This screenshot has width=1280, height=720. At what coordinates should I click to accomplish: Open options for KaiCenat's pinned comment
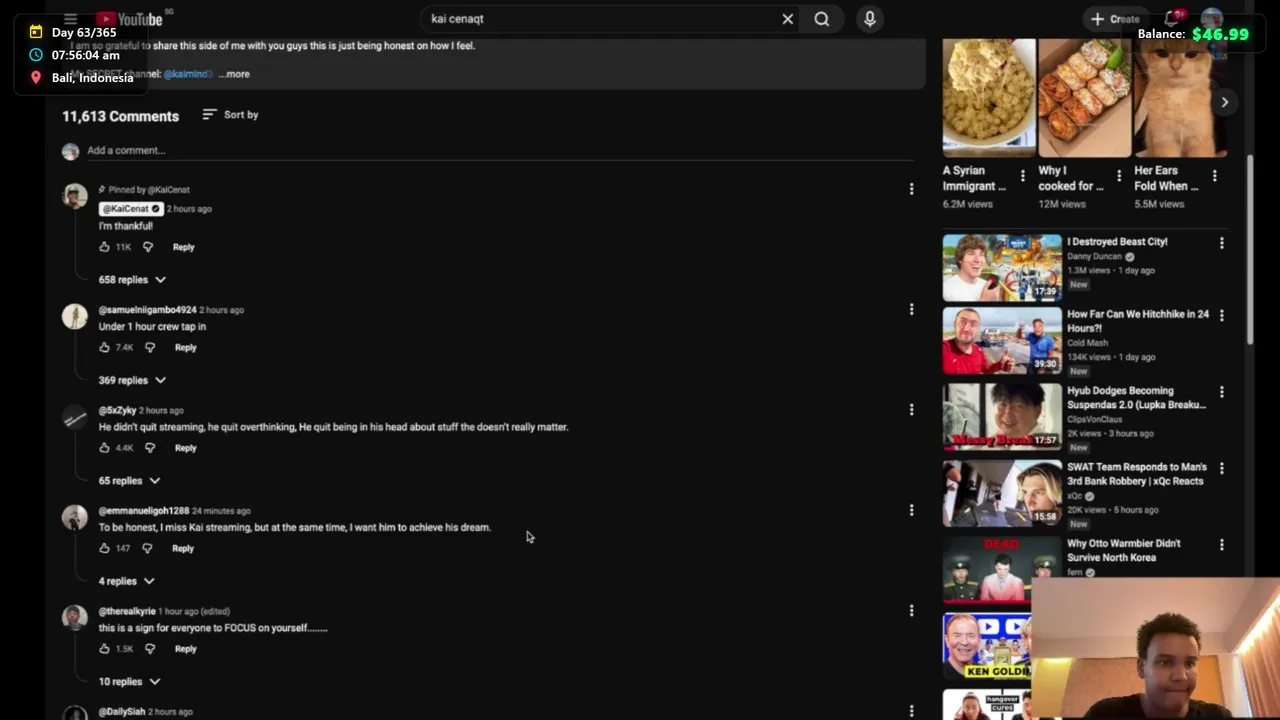pyautogui.click(x=911, y=189)
